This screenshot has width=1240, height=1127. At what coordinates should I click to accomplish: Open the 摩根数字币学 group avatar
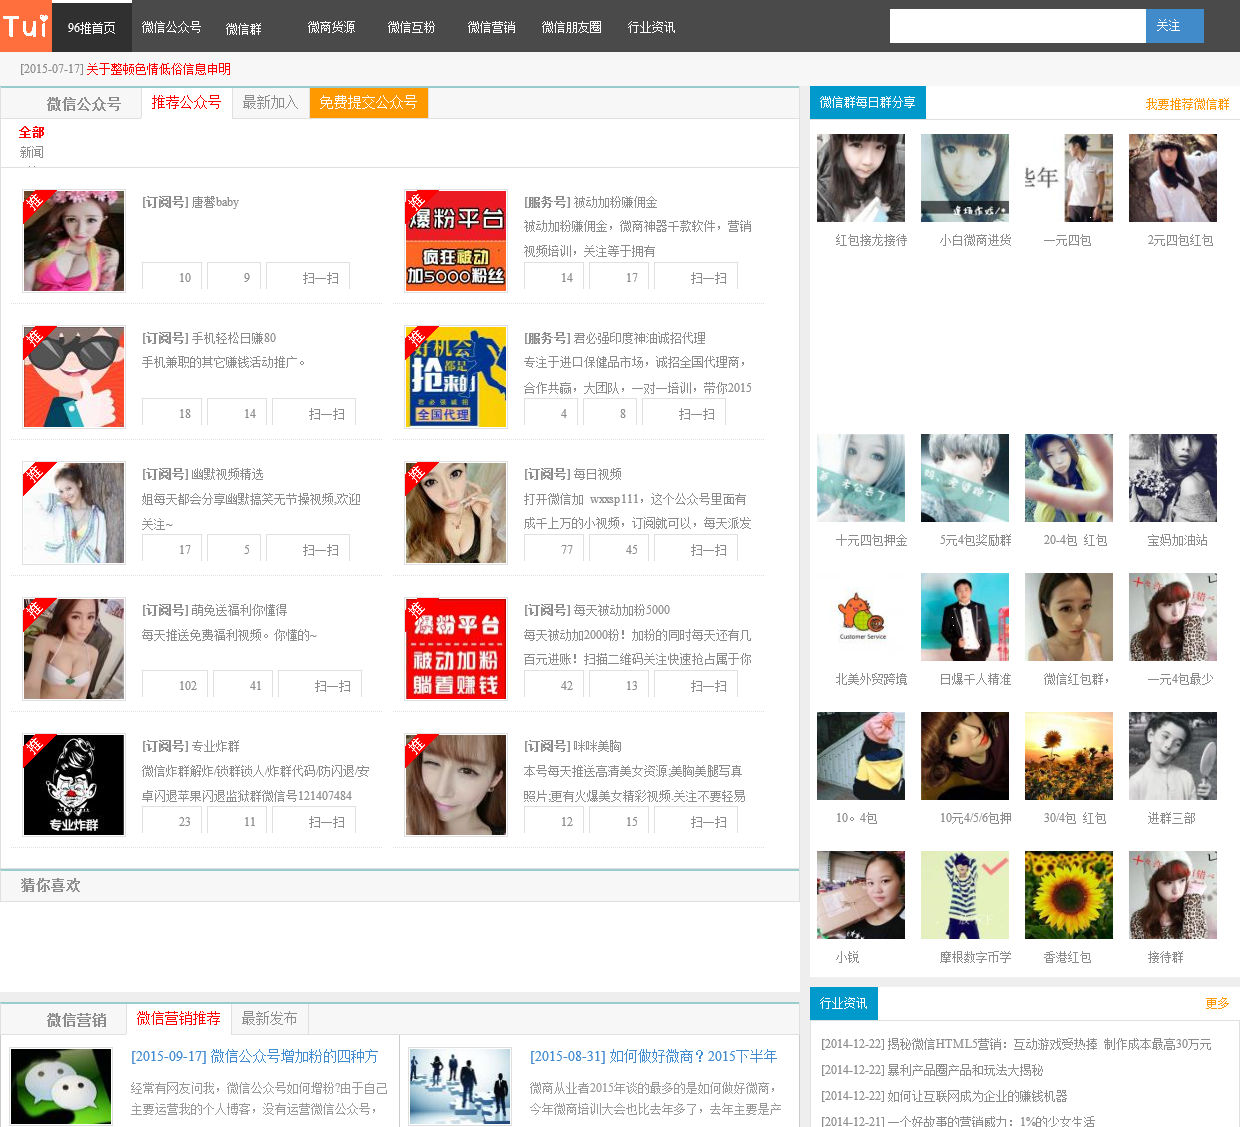965,895
